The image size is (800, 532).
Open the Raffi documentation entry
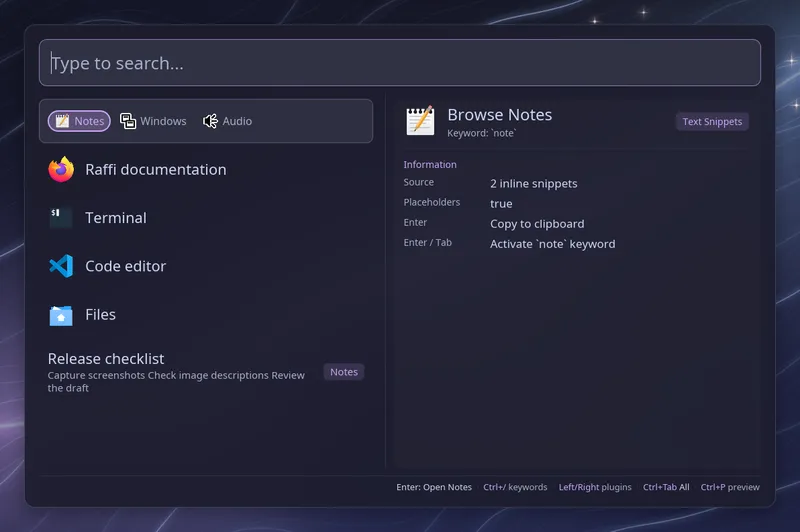tap(206, 169)
